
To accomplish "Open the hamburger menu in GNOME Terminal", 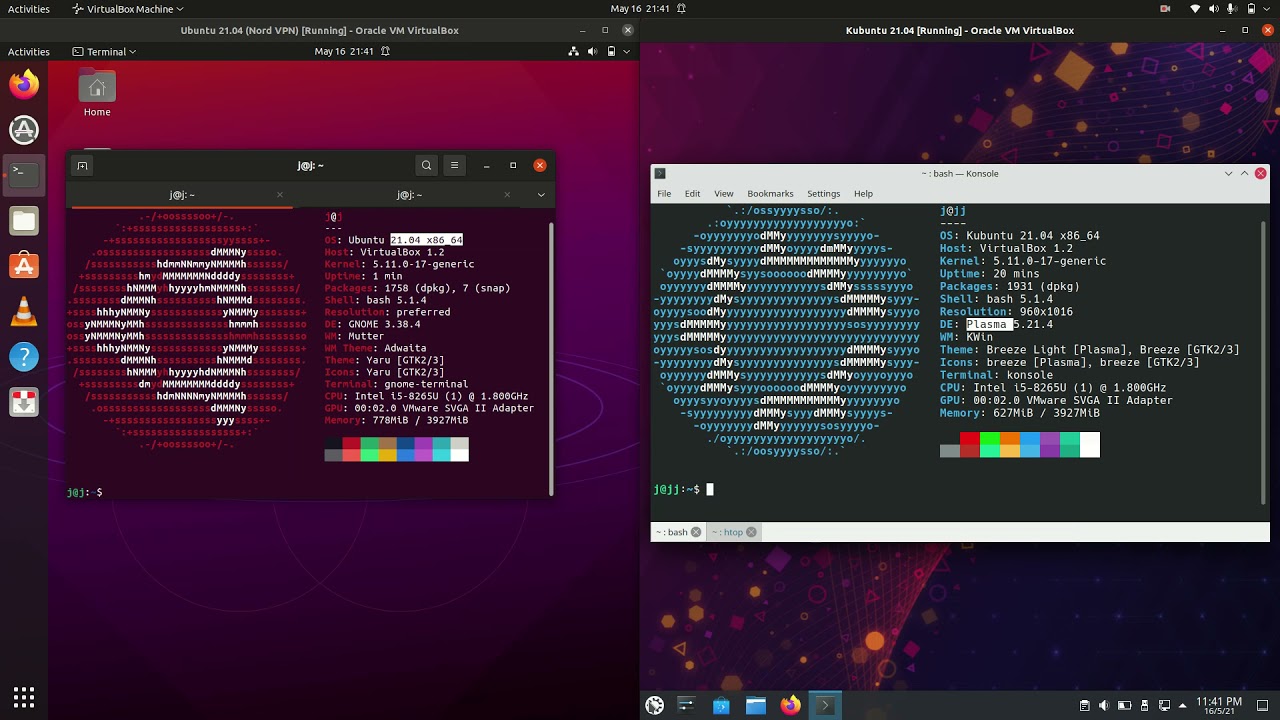I will click(454, 166).
